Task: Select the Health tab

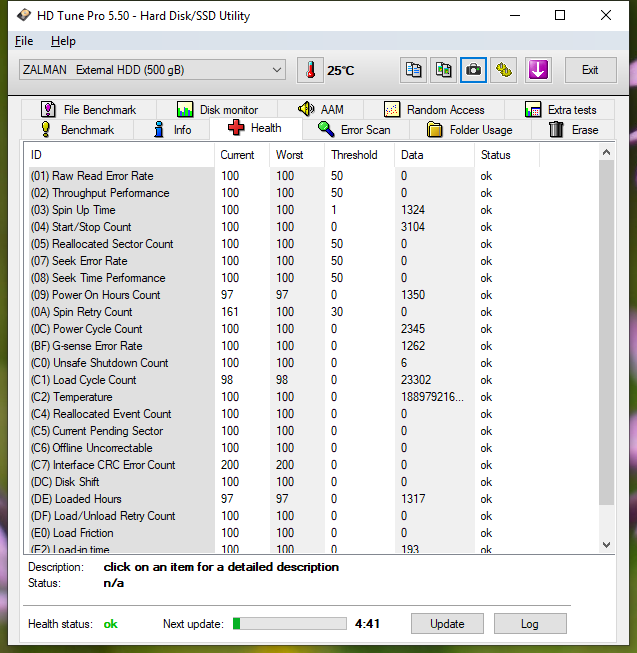Action: pos(256,128)
